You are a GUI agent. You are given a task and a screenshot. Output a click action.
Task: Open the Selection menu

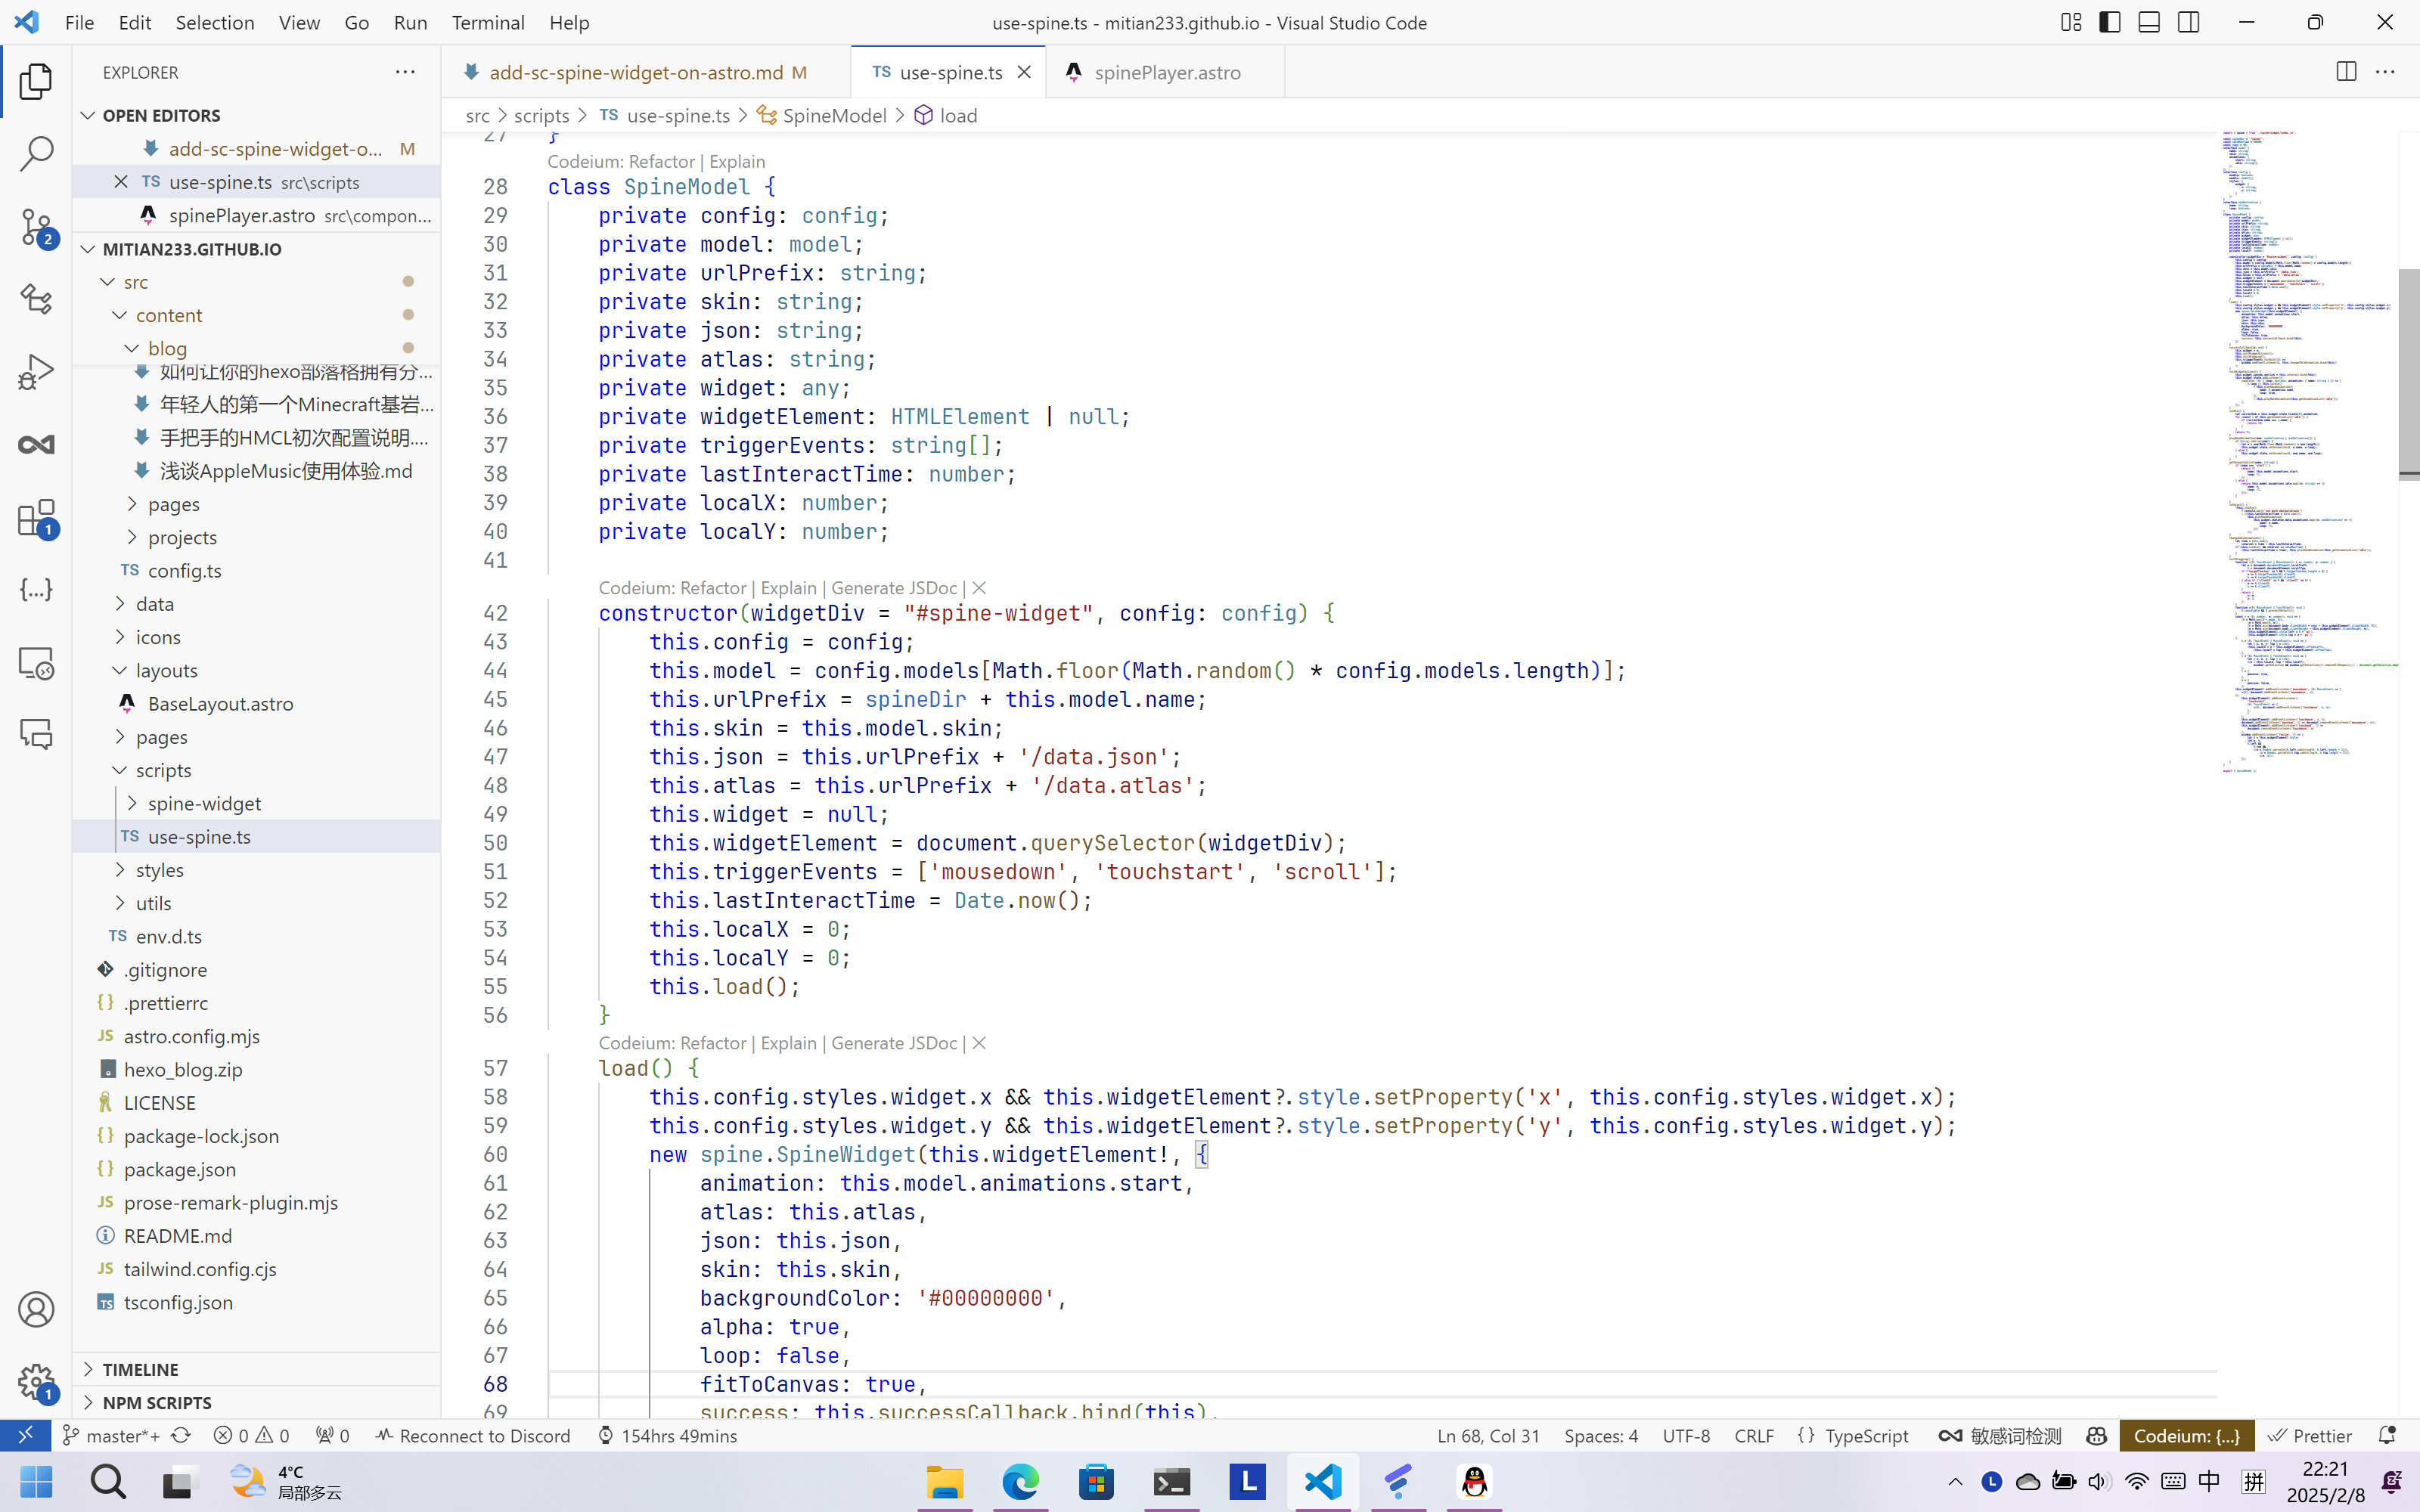(215, 22)
